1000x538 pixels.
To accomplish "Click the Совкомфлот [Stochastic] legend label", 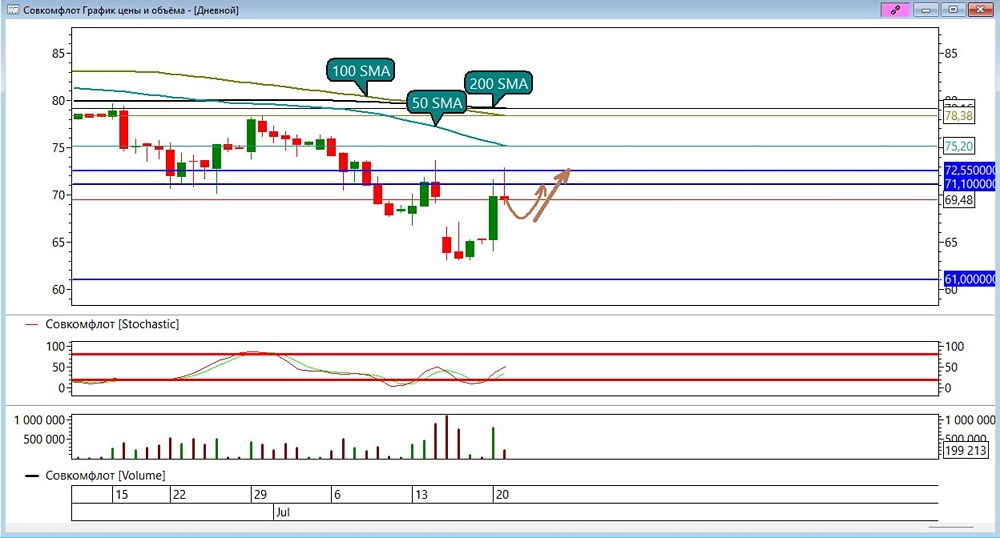I will [112, 324].
